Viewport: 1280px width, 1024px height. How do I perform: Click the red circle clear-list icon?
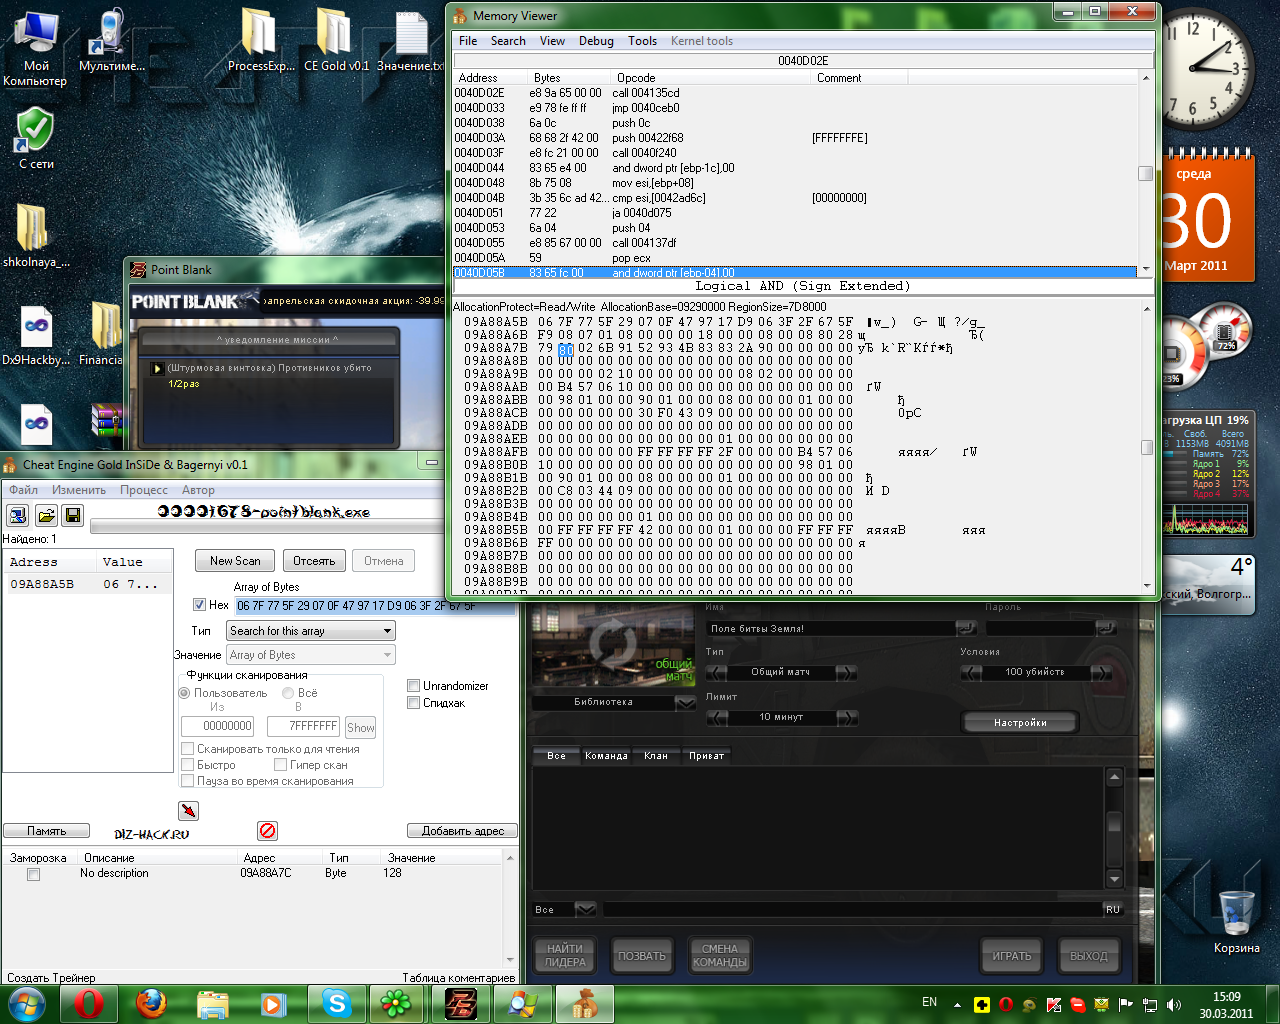[267, 831]
